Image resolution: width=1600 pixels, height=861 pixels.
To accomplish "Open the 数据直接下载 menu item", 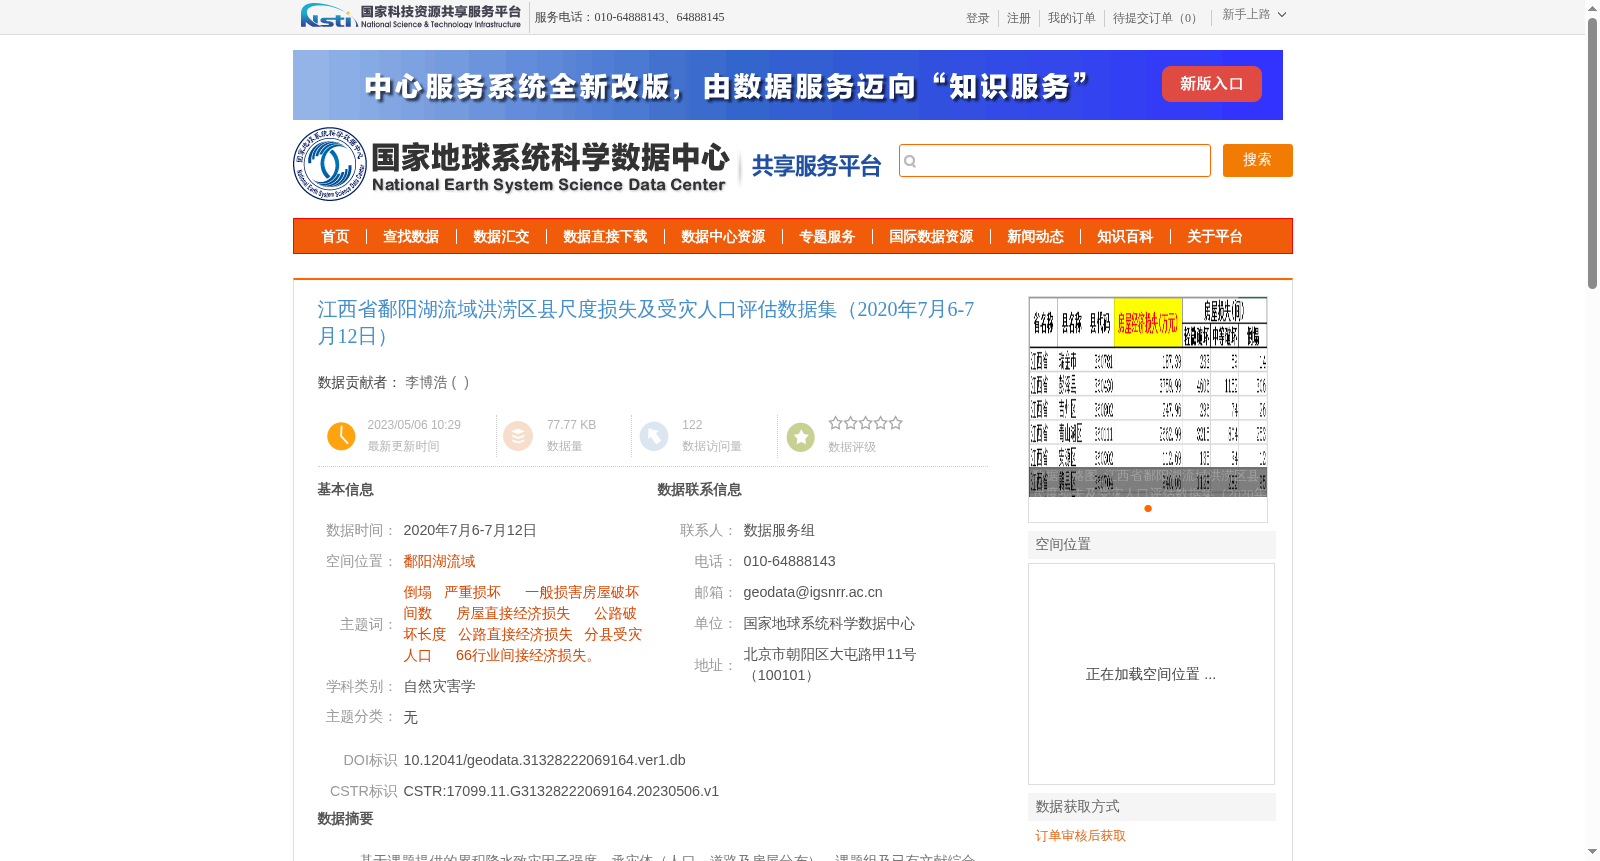I will coord(605,237).
